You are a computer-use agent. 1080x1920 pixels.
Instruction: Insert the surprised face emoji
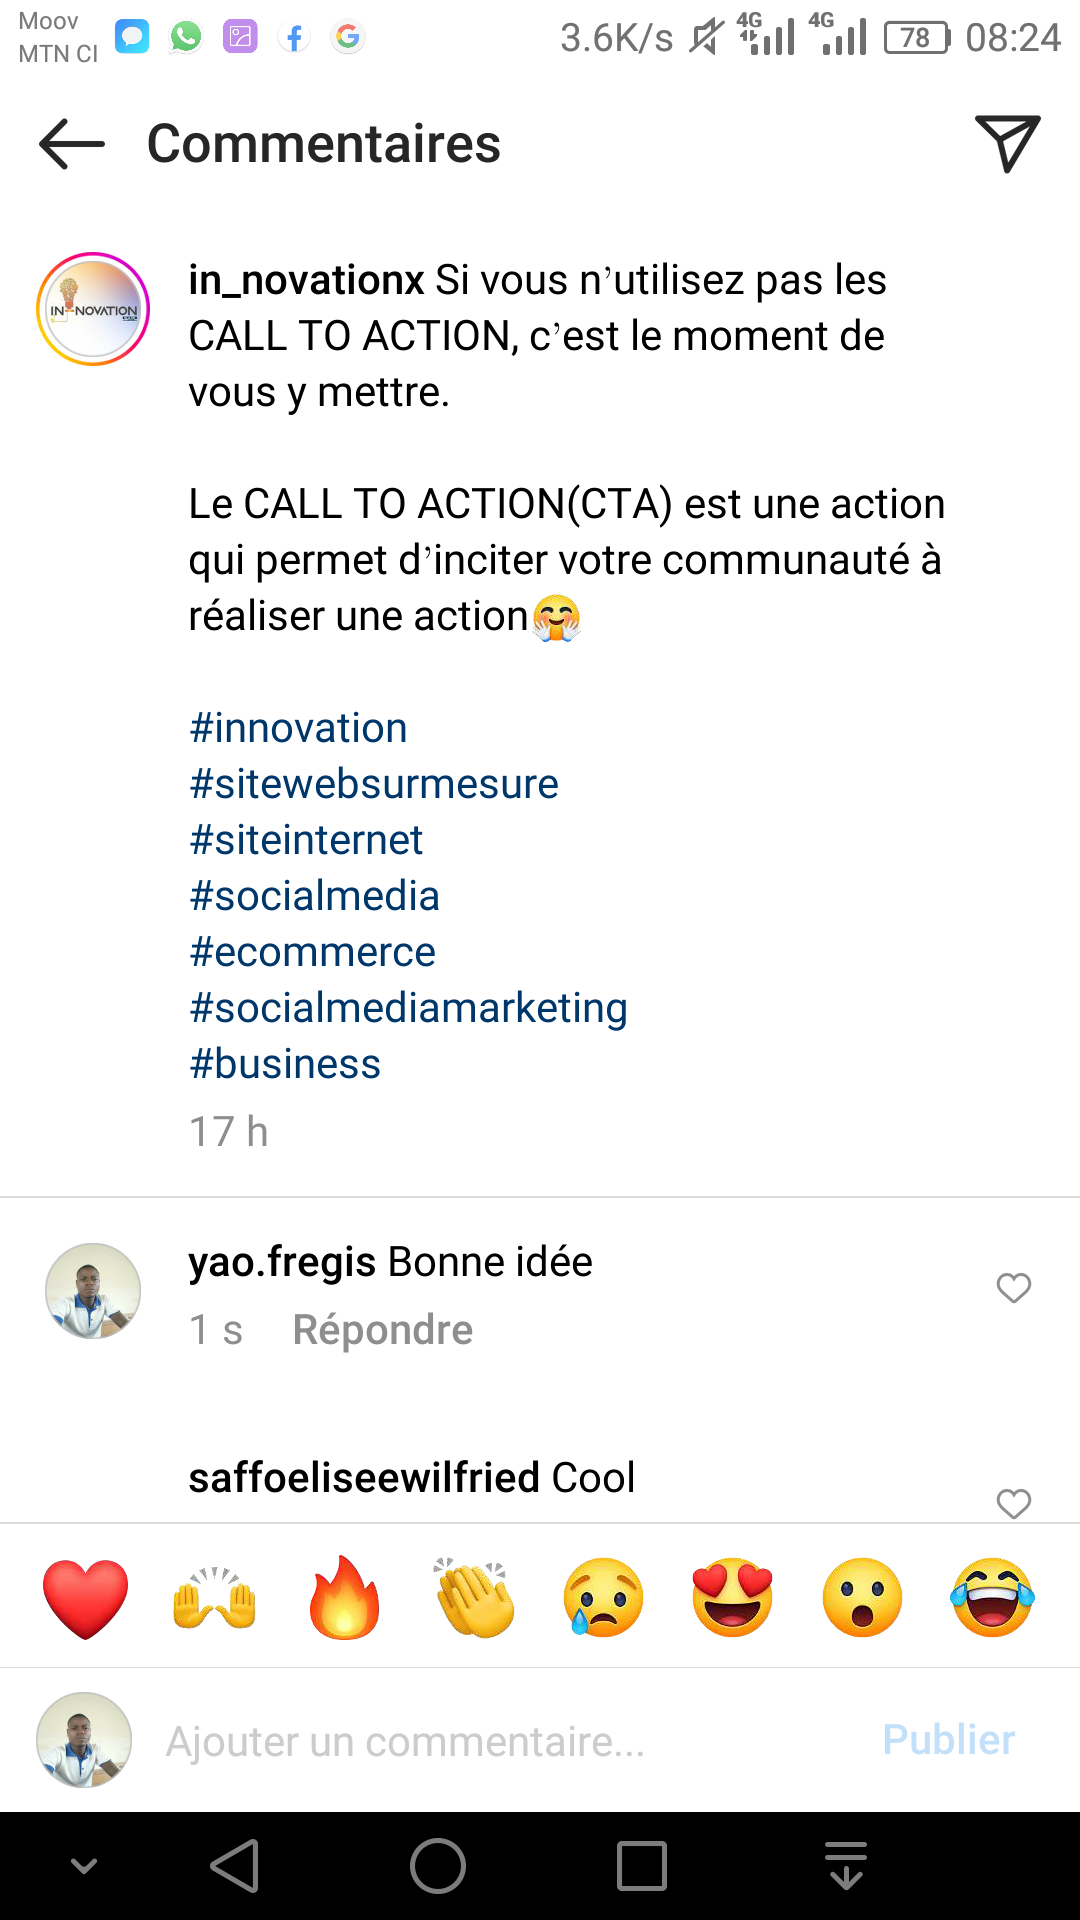(862, 1598)
